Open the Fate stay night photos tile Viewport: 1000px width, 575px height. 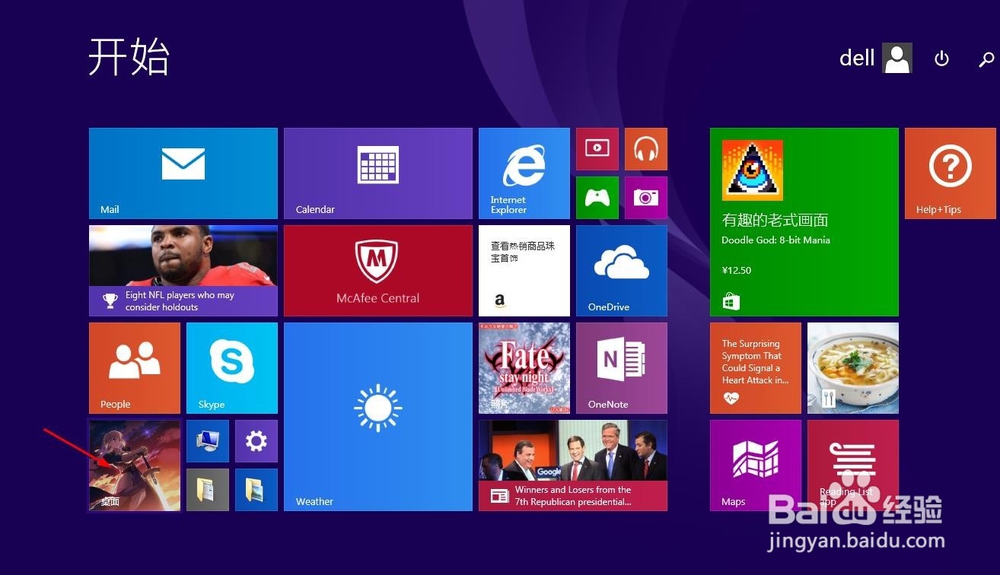(524, 368)
